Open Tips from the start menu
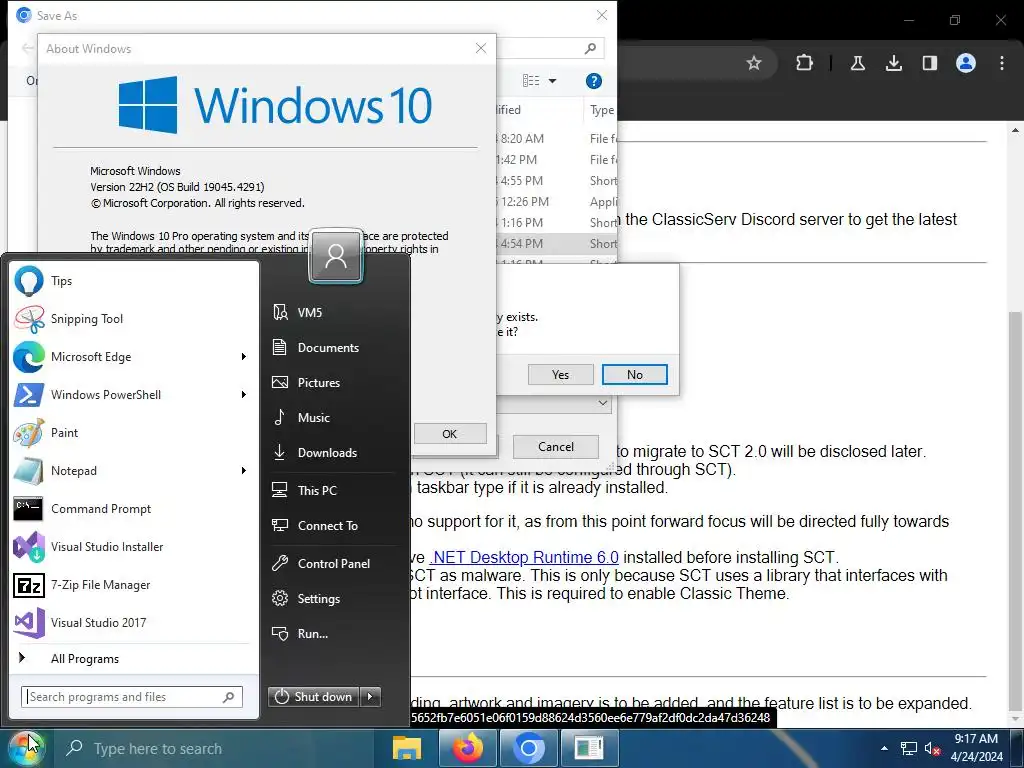Viewport: 1024px width, 768px height. (x=134, y=281)
